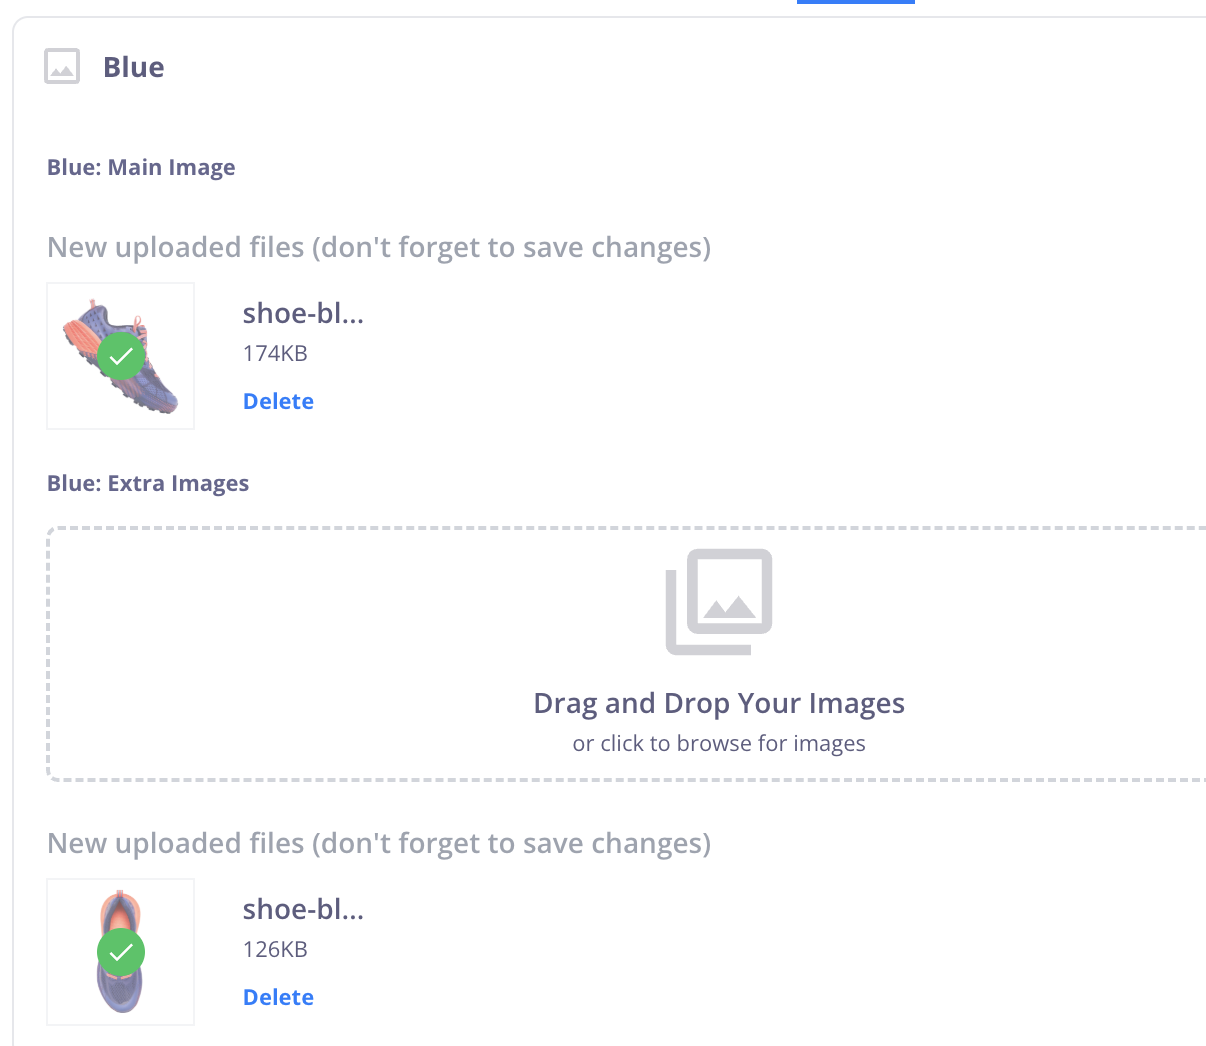Click the green checkmark on the side-view shoe

(121, 356)
